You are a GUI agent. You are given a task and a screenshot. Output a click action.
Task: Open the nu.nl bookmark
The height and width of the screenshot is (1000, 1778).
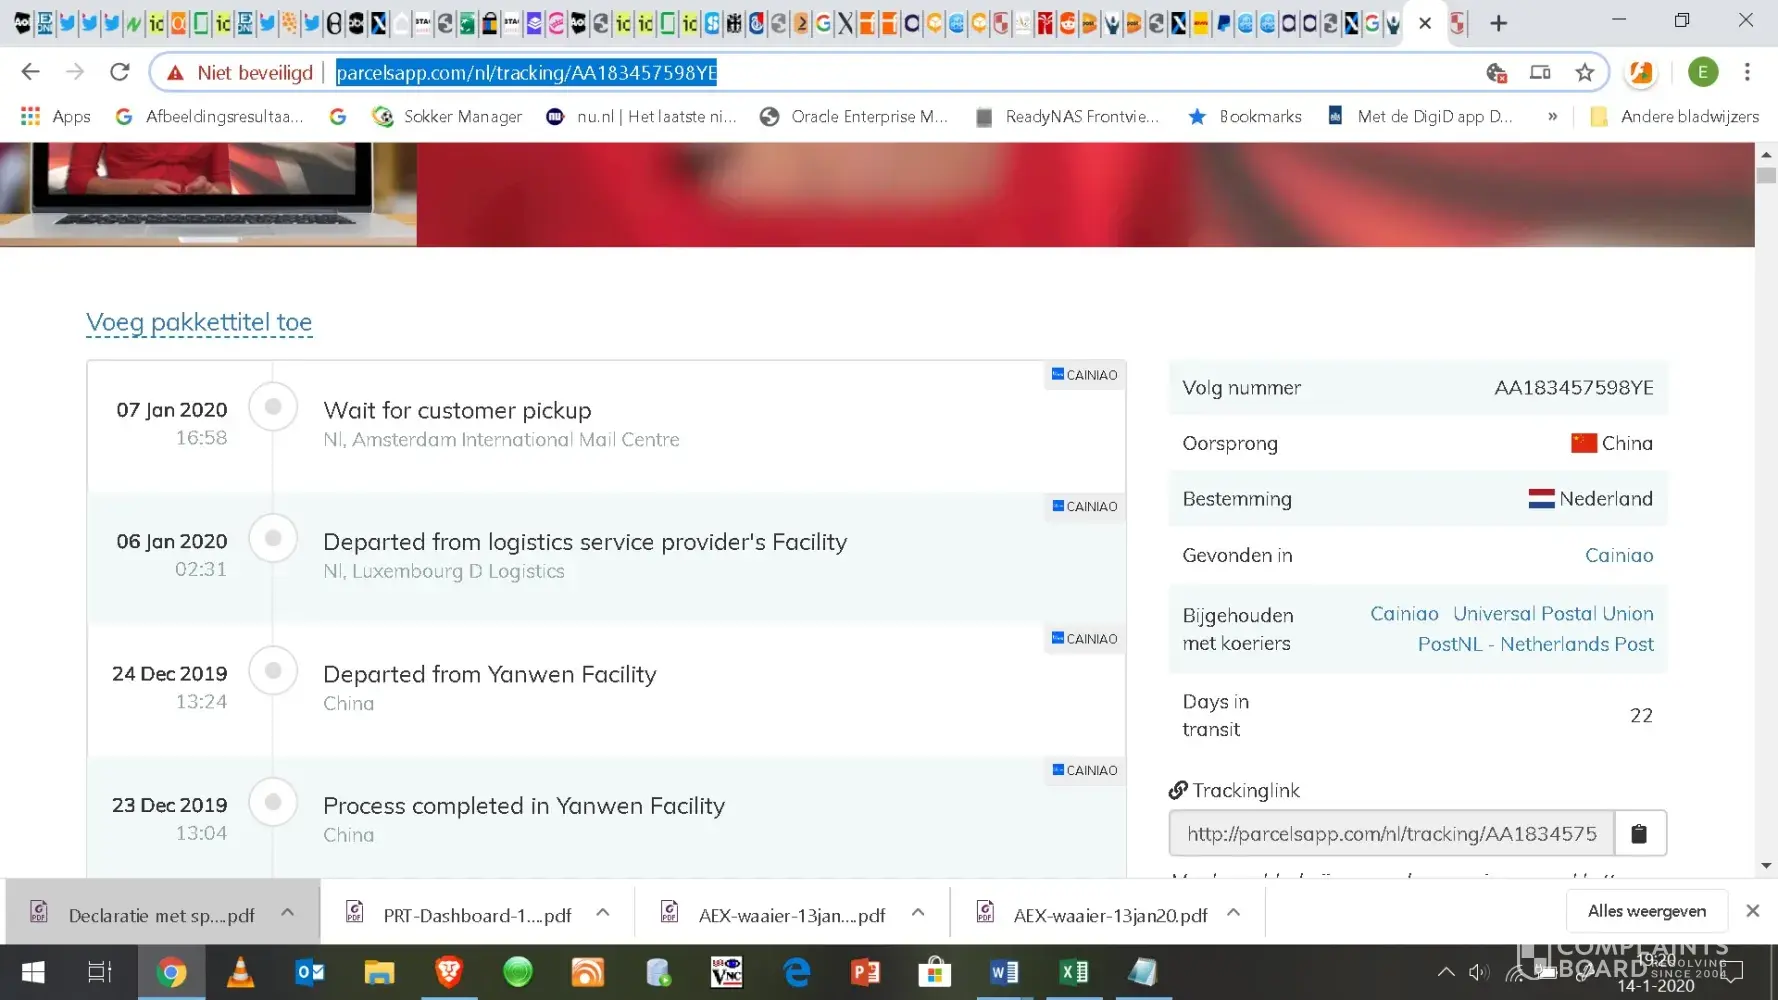point(641,116)
